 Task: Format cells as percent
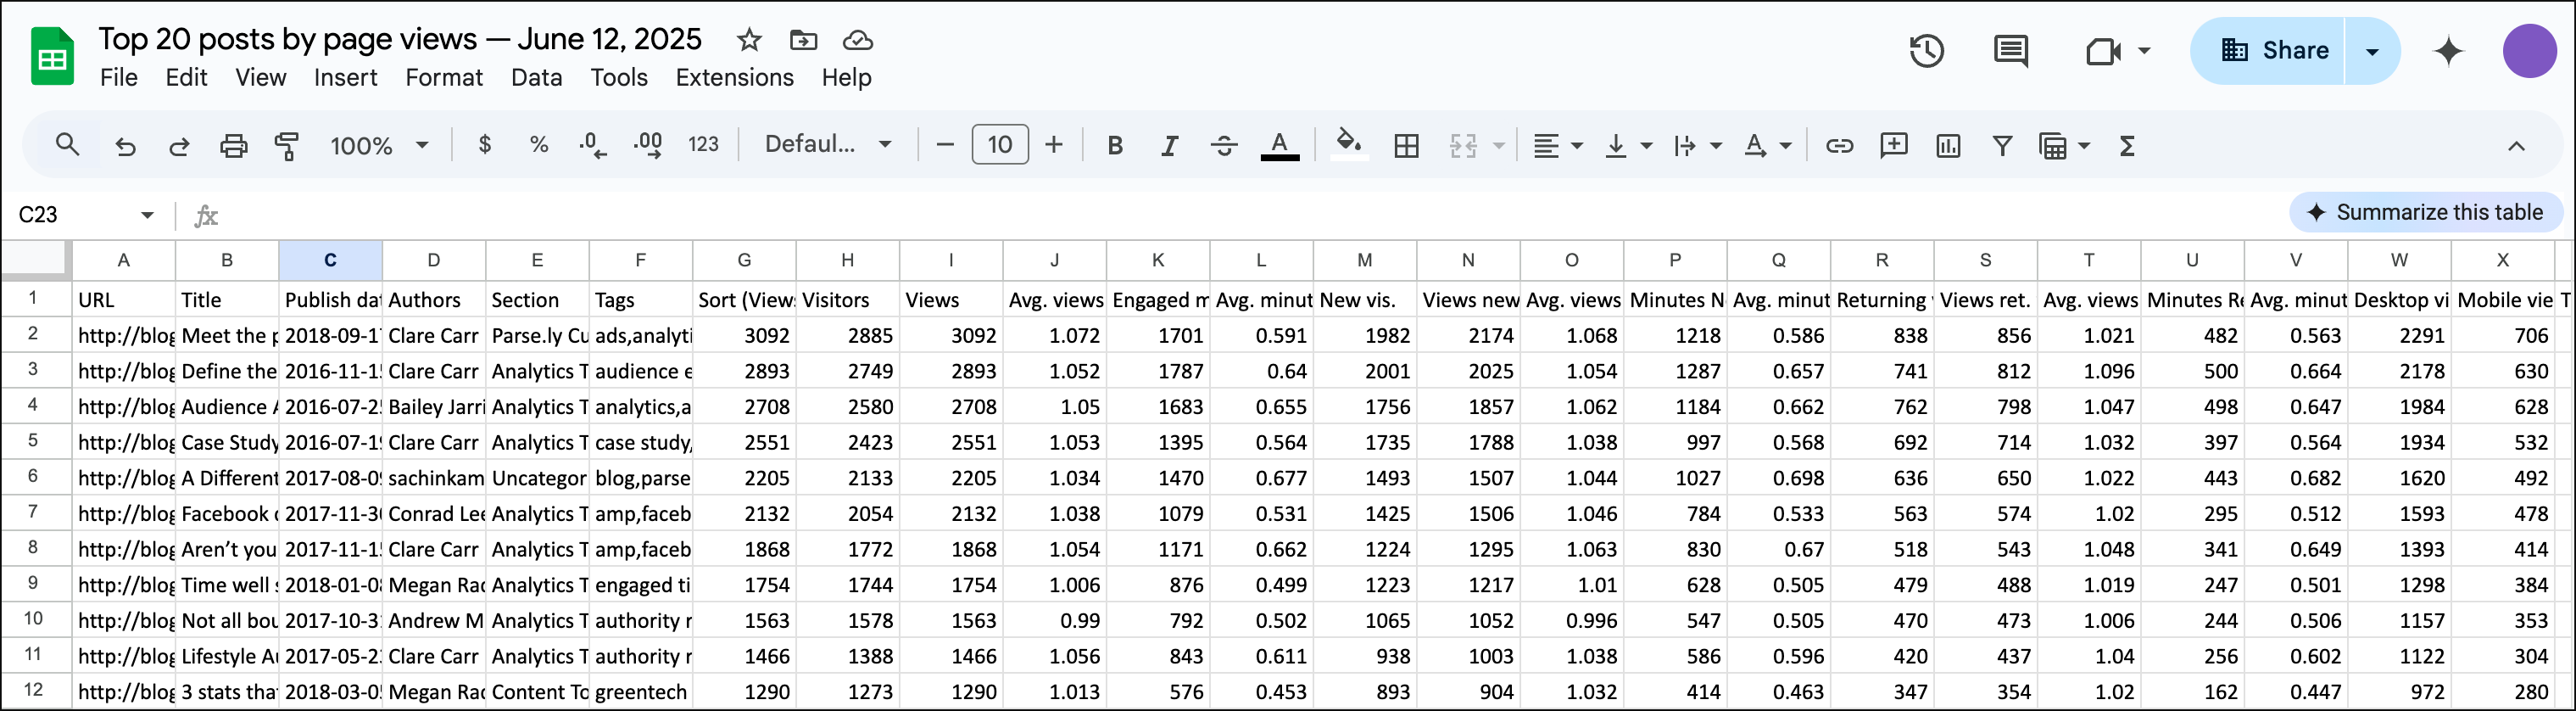539,145
